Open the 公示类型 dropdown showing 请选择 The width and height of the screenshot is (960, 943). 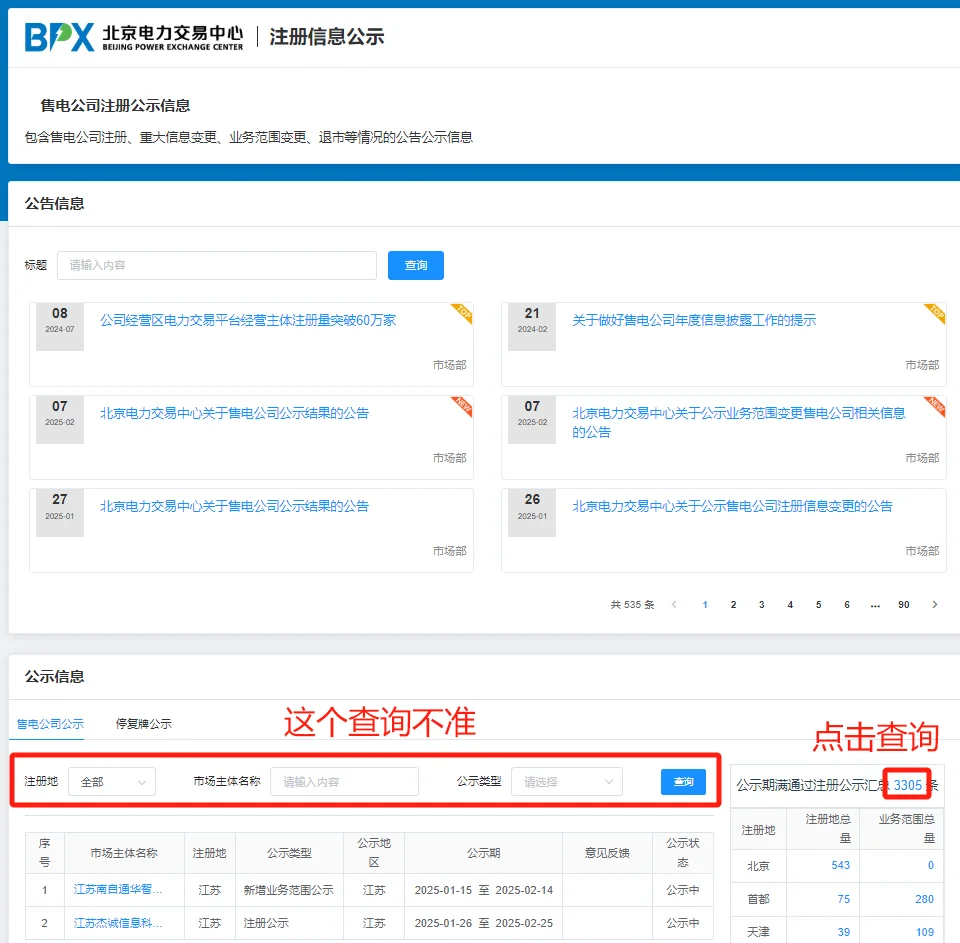(x=566, y=781)
